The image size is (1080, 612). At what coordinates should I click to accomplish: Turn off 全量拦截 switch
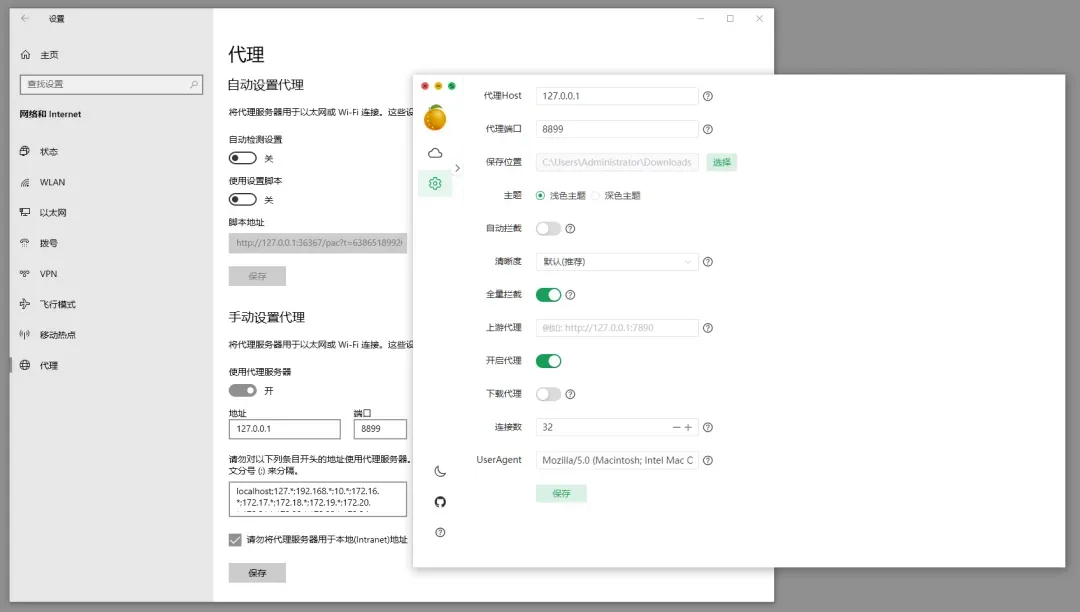548,295
